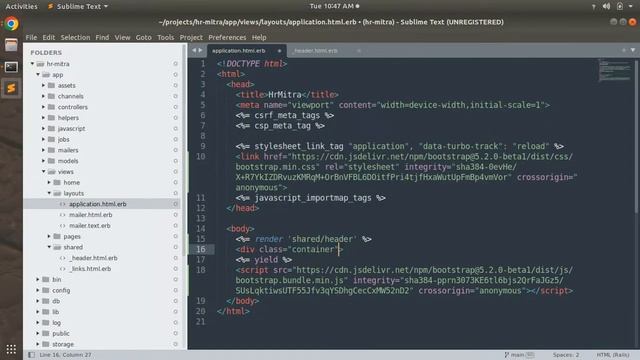This screenshot has height=360, width=640.
Task: Open the Preferences menu
Action: (x=227, y=37)
